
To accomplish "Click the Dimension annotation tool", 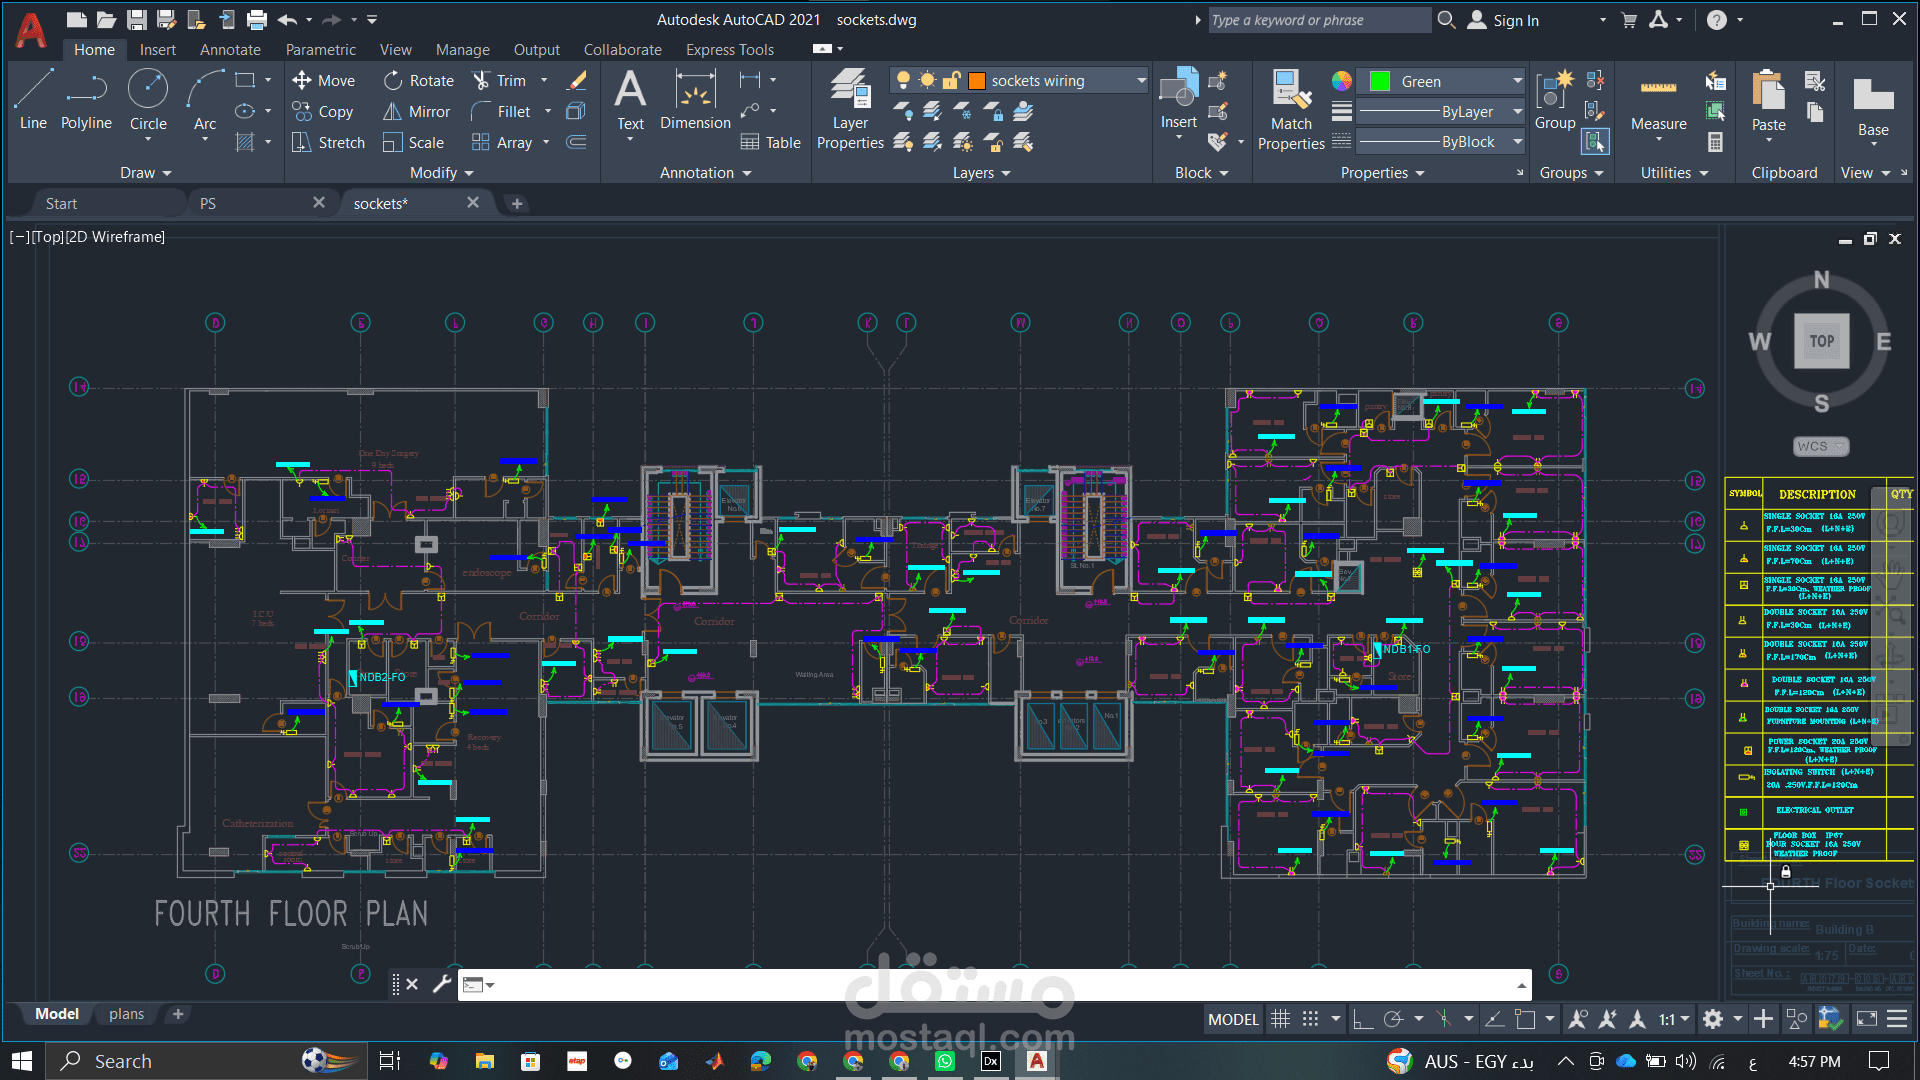I will click(695, 99).
